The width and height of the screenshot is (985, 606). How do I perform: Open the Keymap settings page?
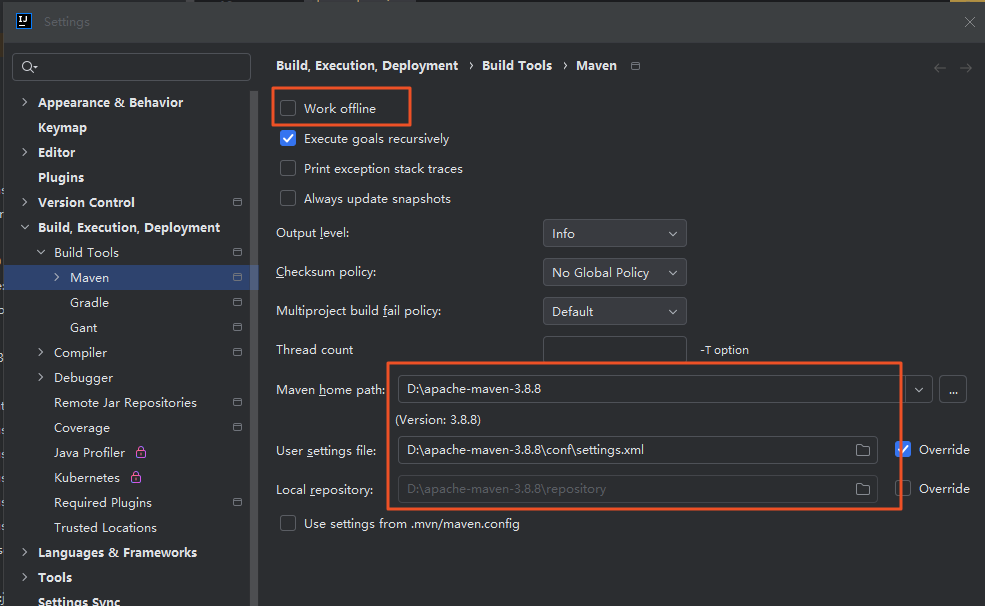point(62,127)
